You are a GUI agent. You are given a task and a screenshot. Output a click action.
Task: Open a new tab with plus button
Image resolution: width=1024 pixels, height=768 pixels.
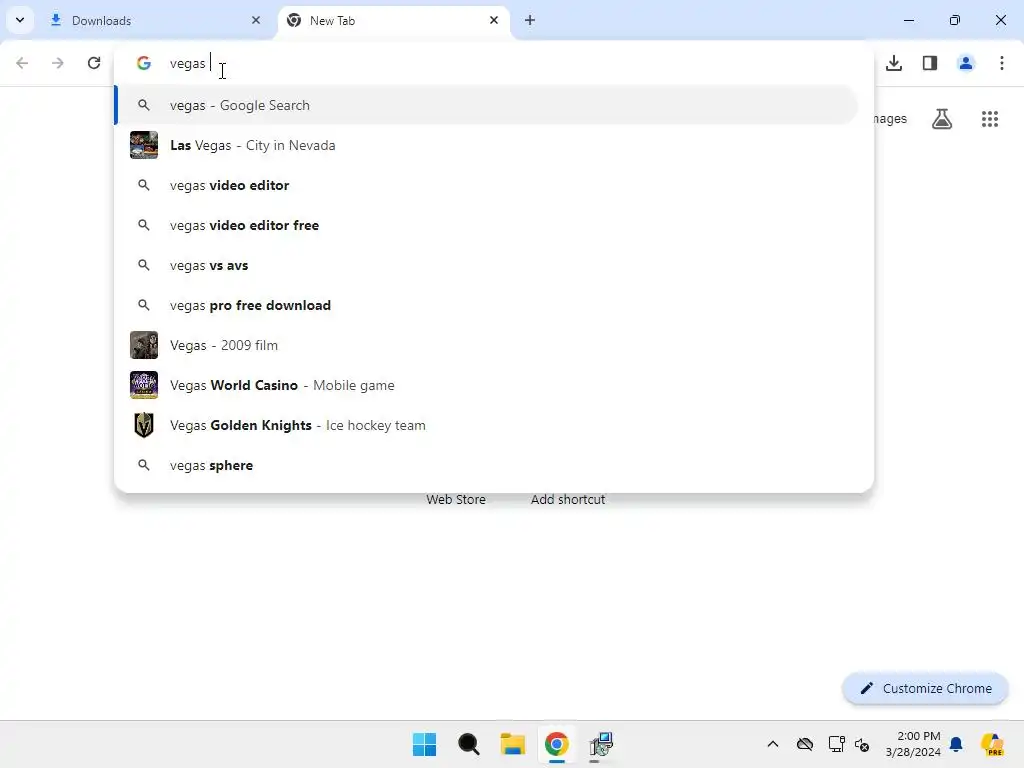pos(530,20)
